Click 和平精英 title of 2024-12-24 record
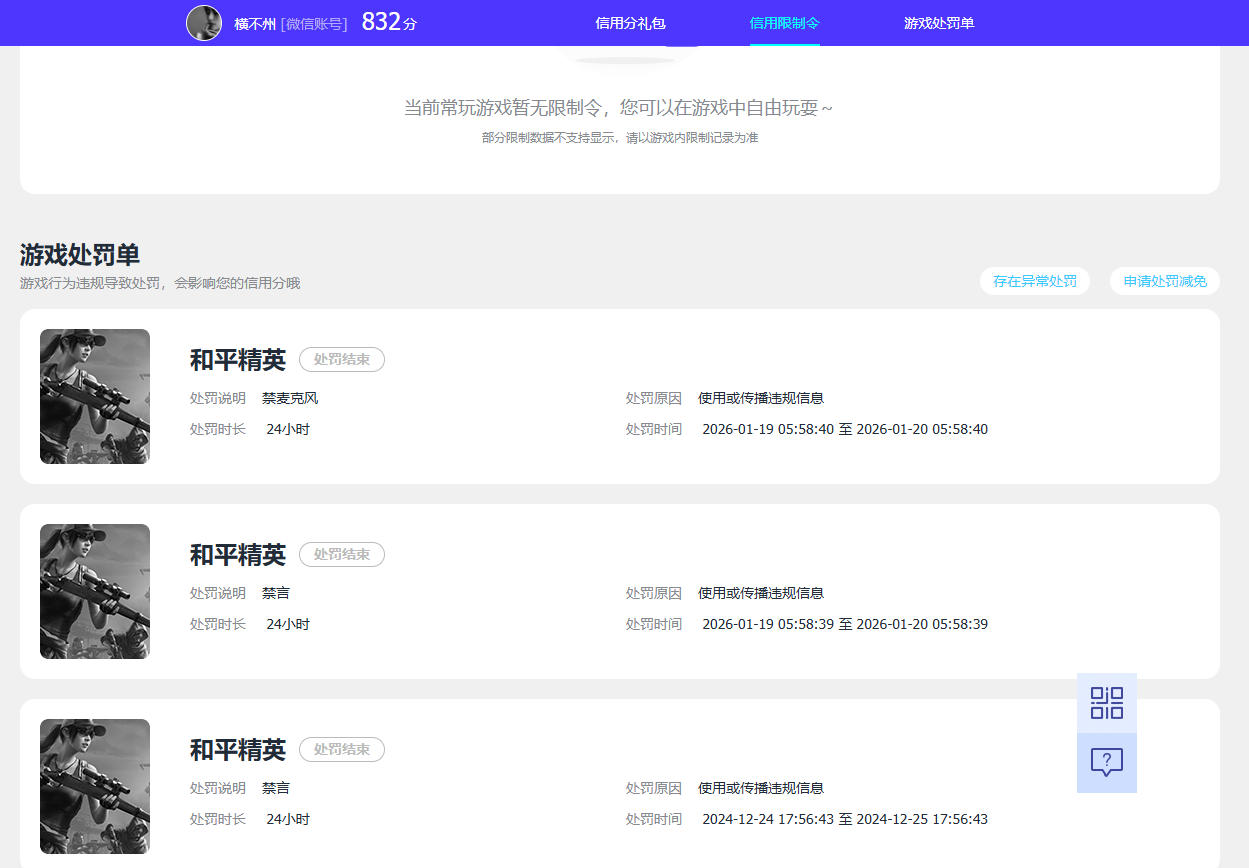Screen dimensions: 1249x868 pos(238,749)
